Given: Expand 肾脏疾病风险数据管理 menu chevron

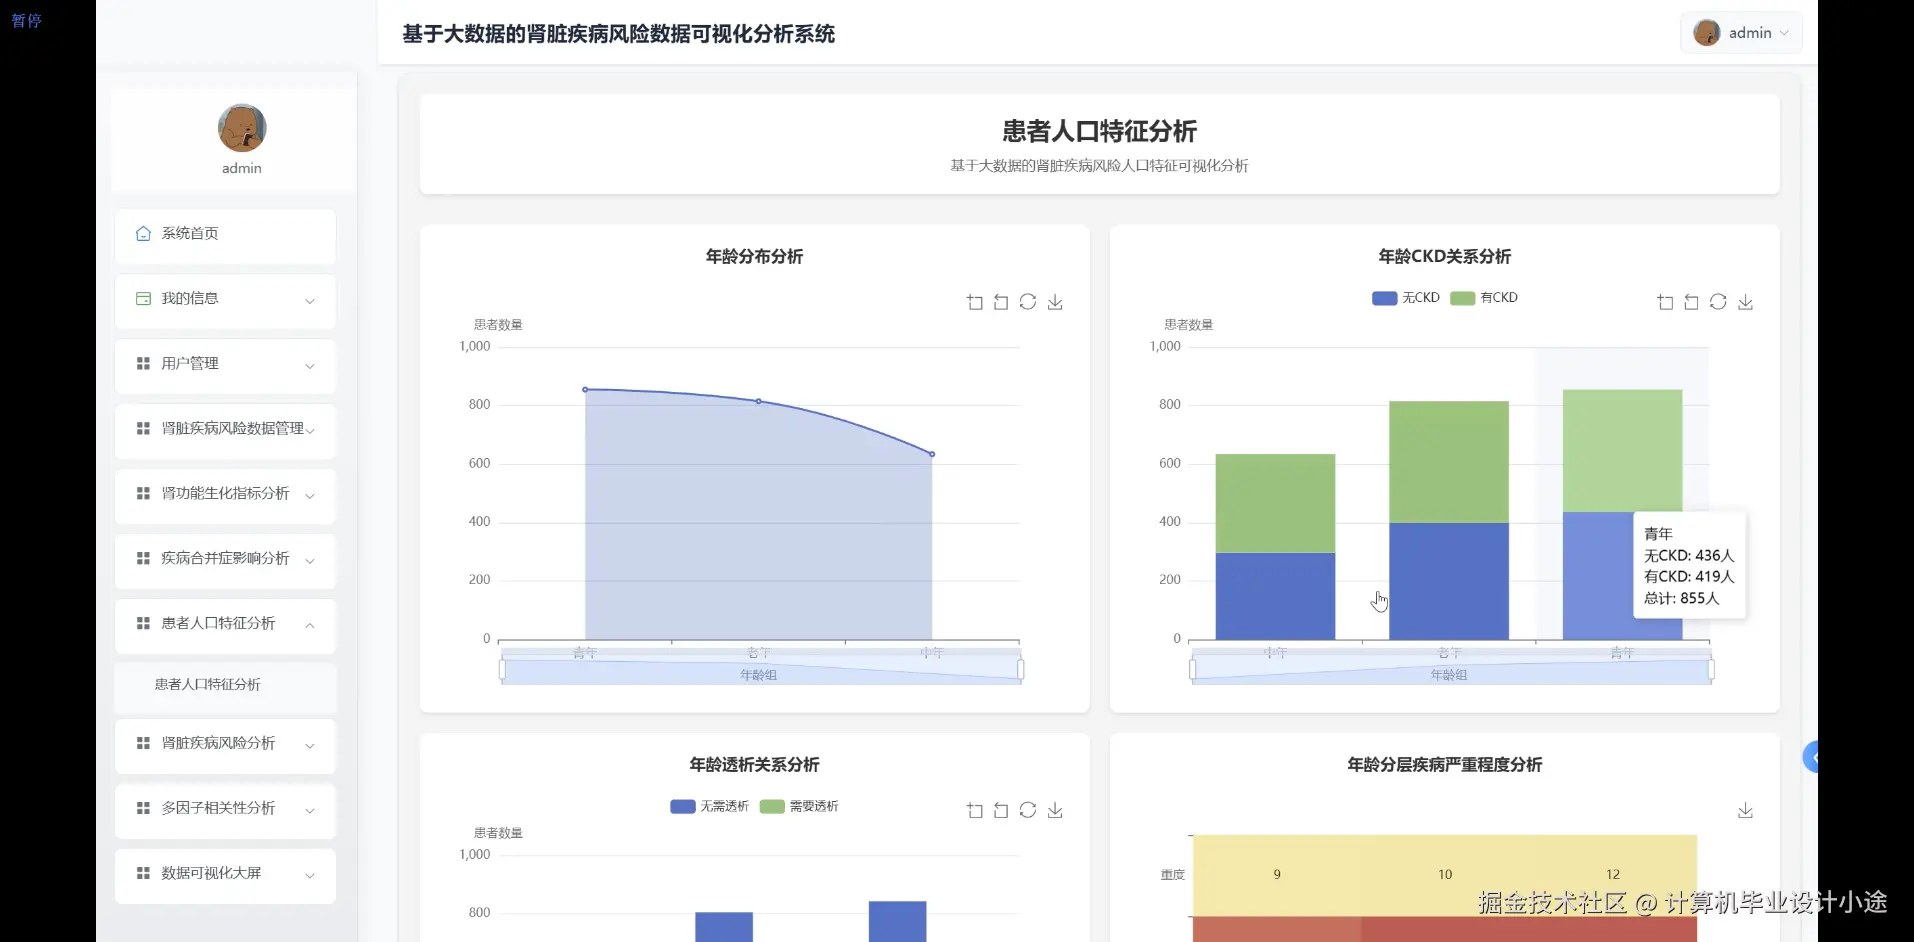Looking at the screenshot, I should click(310, 430).
